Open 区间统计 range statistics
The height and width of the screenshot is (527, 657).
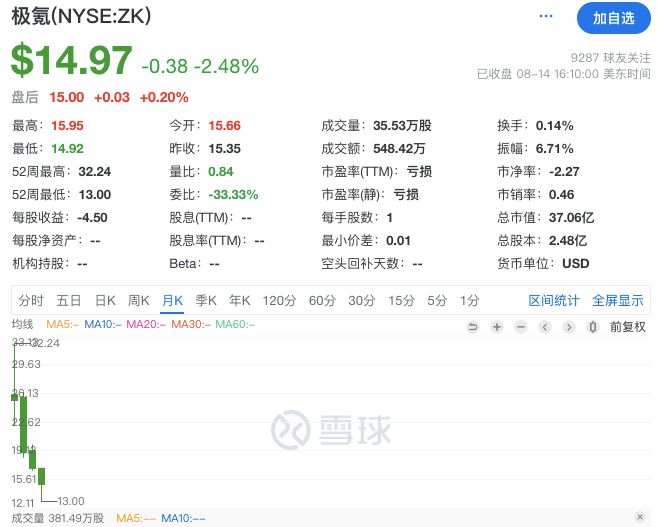(554, 300)
